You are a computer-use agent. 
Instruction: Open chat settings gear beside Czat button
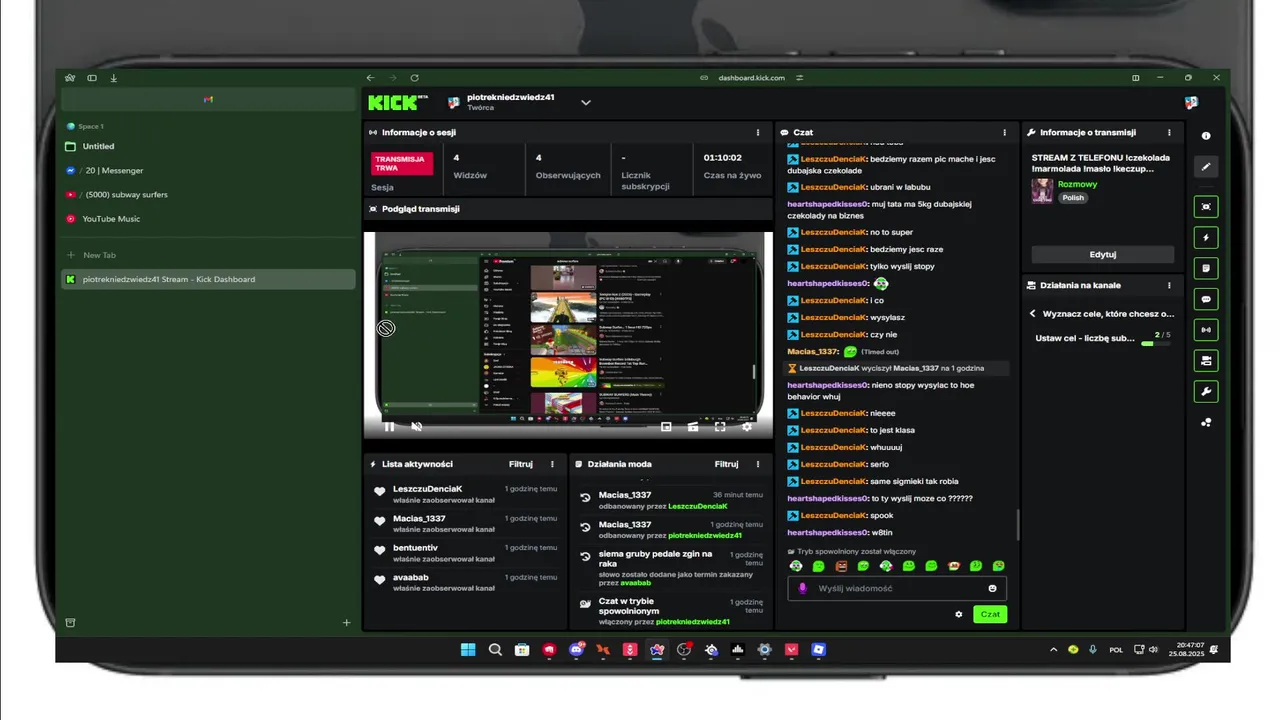click(959, 614)
